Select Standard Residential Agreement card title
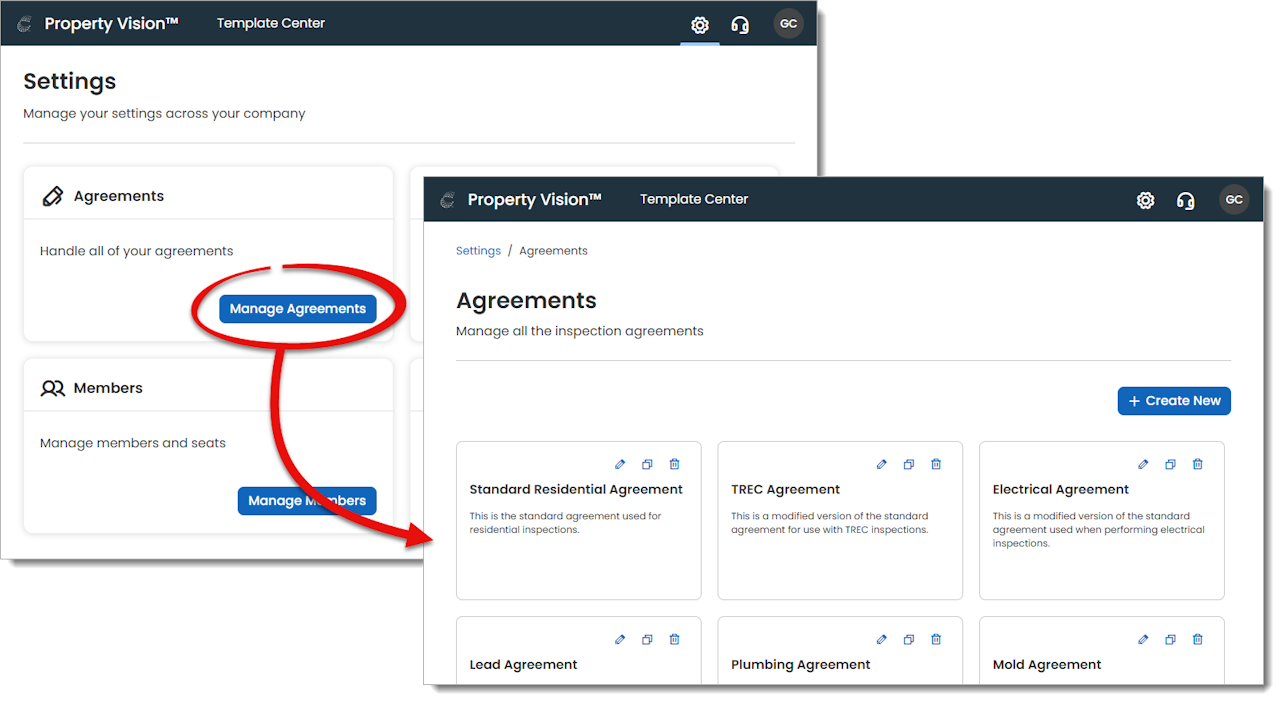 point(576,490)
